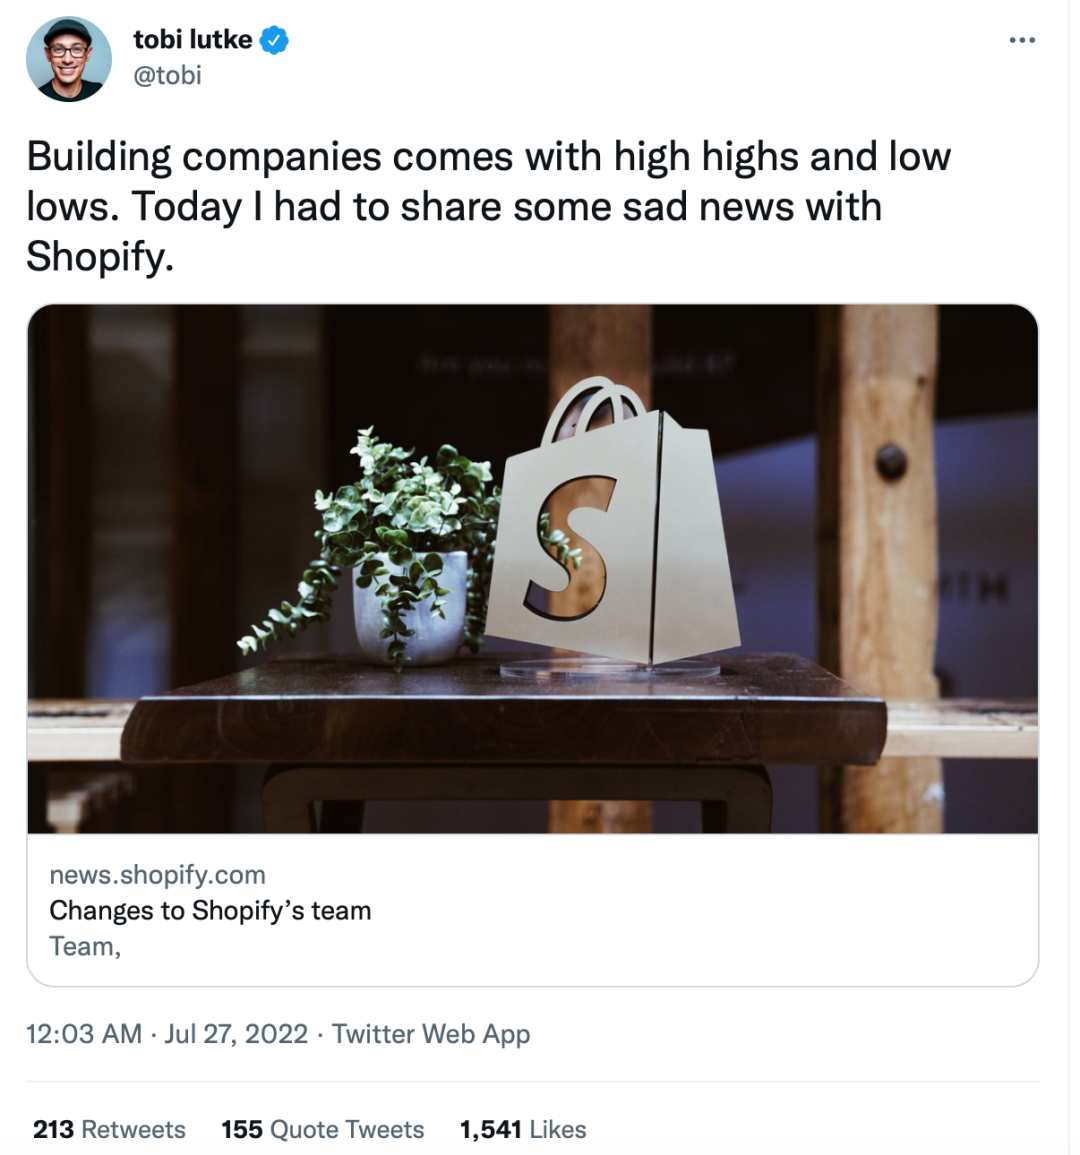The image size is (1080, 1155).
Task: Open Changes to Shopify's team article title
Action: tap(210, 910)
